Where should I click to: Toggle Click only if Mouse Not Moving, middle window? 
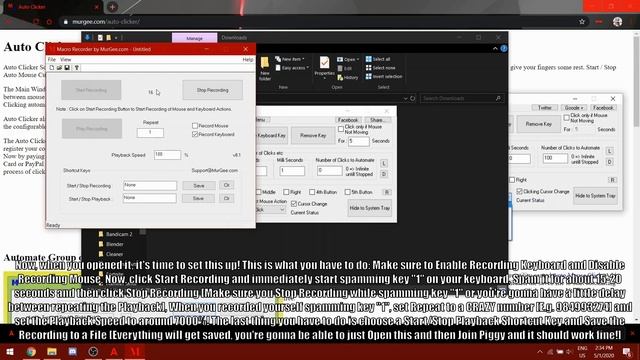[x=341, y=129]
